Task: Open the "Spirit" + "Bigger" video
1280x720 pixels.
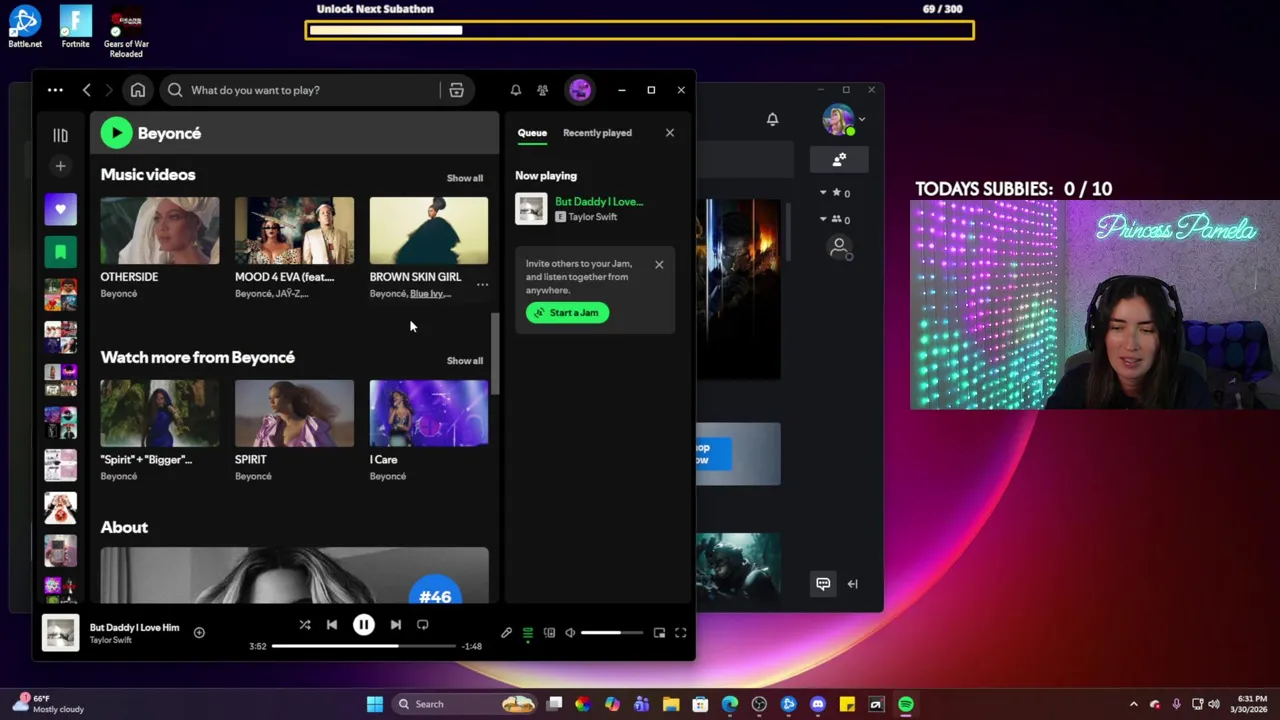Action: [x=159, y=413]
